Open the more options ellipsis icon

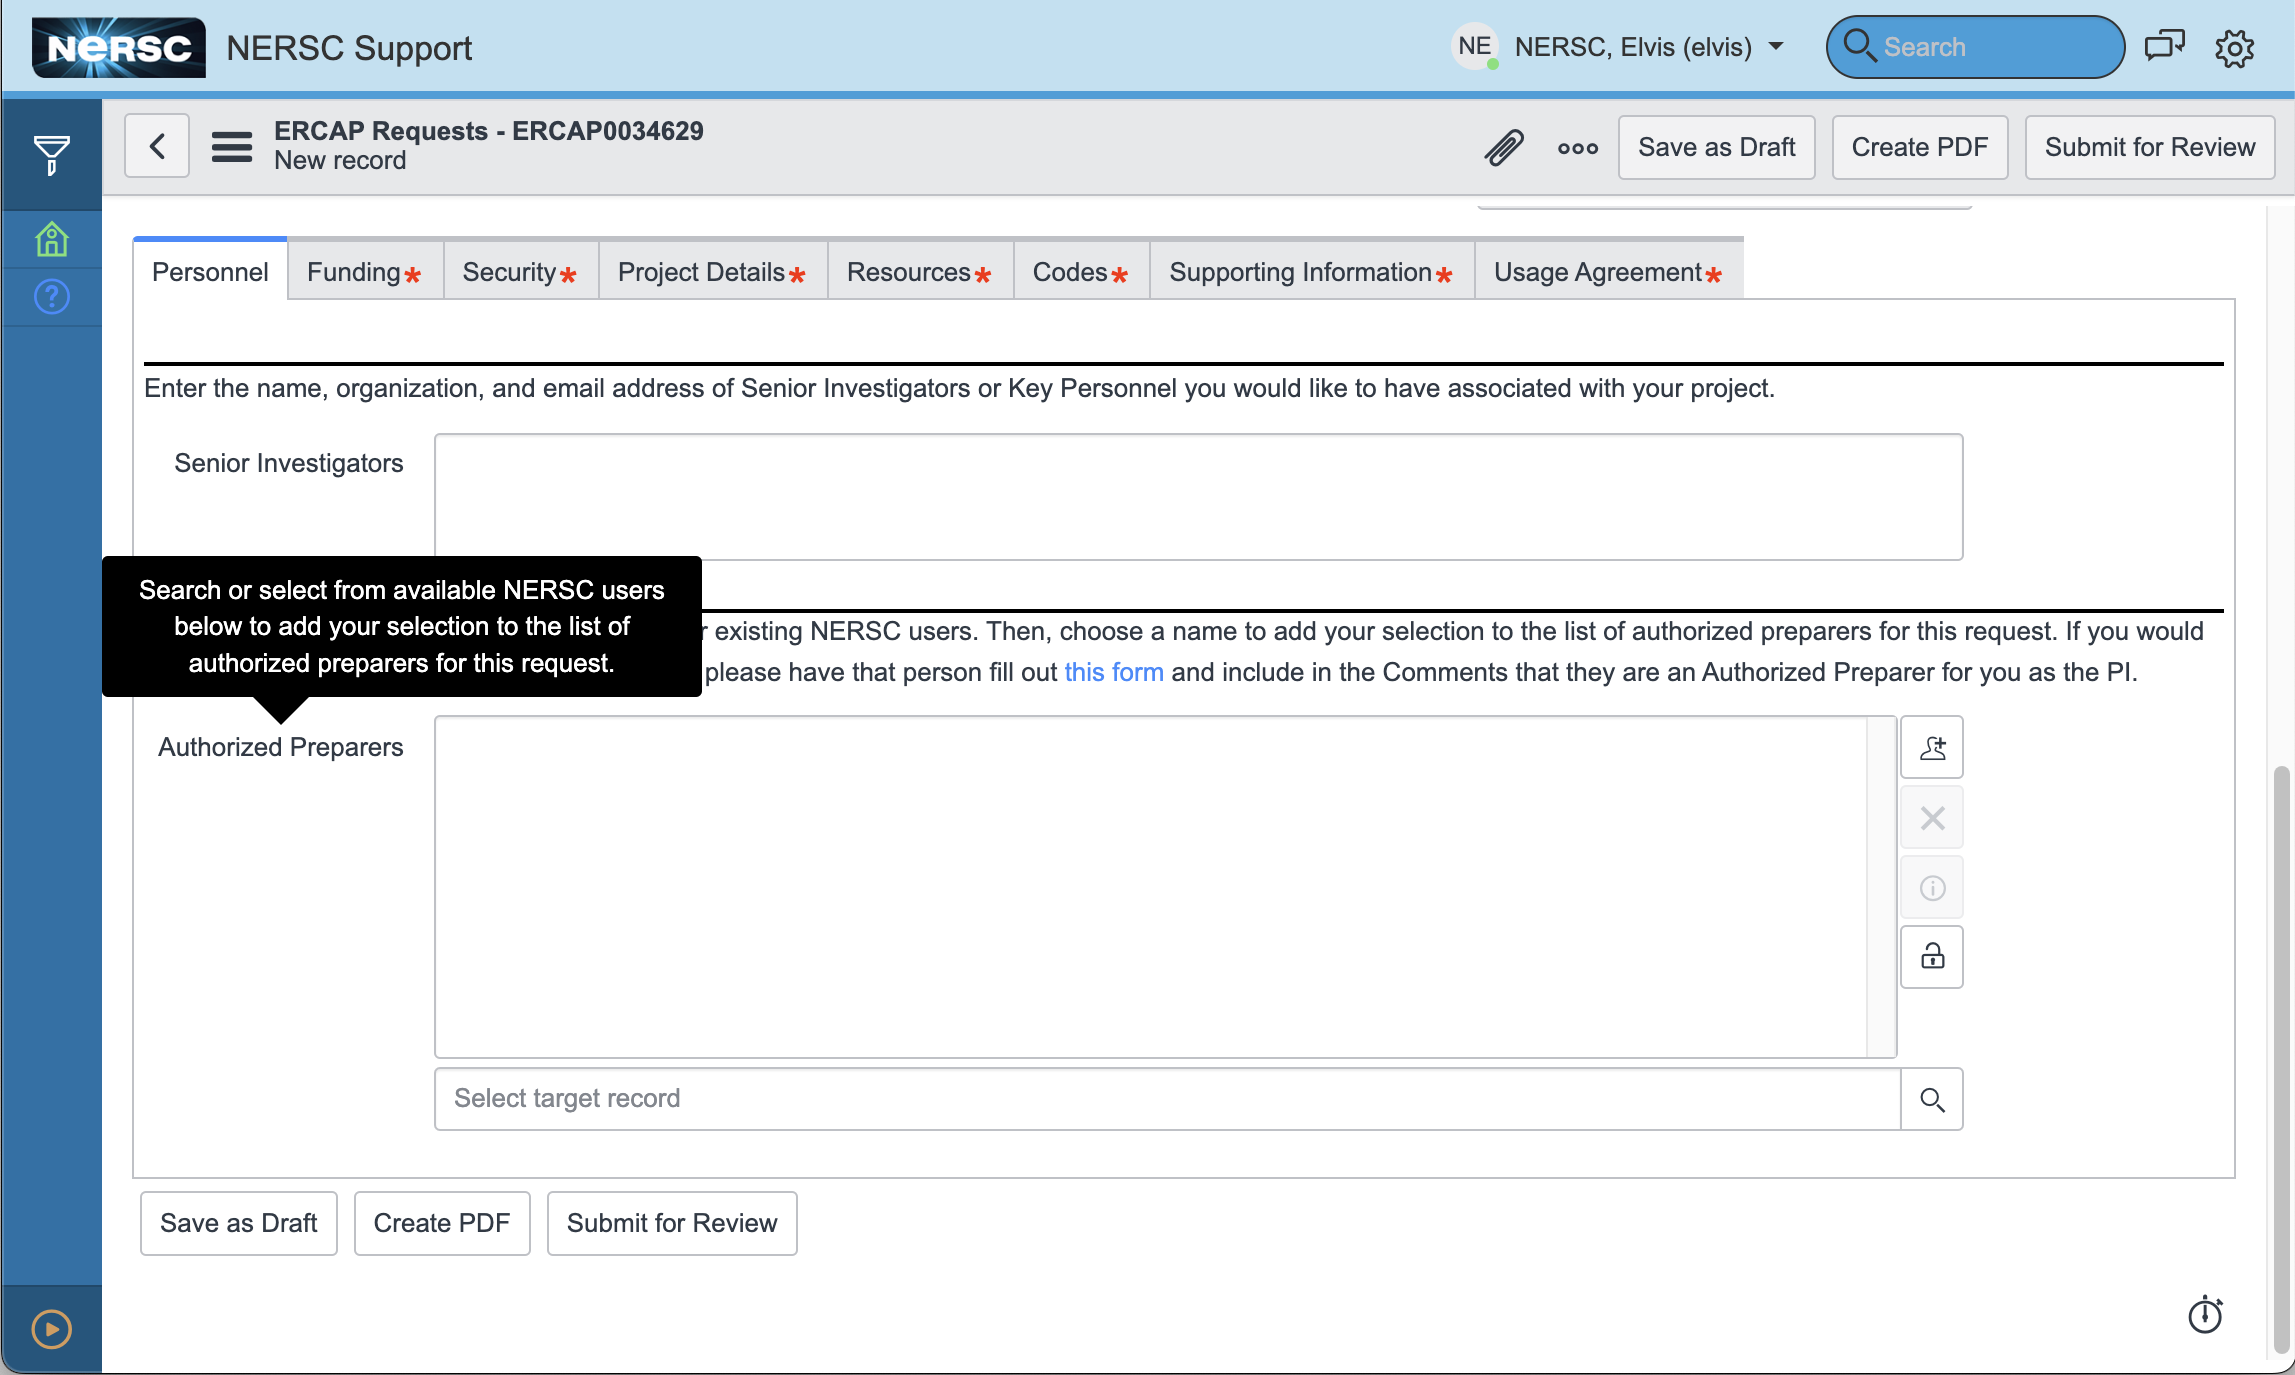point(1577,148)
